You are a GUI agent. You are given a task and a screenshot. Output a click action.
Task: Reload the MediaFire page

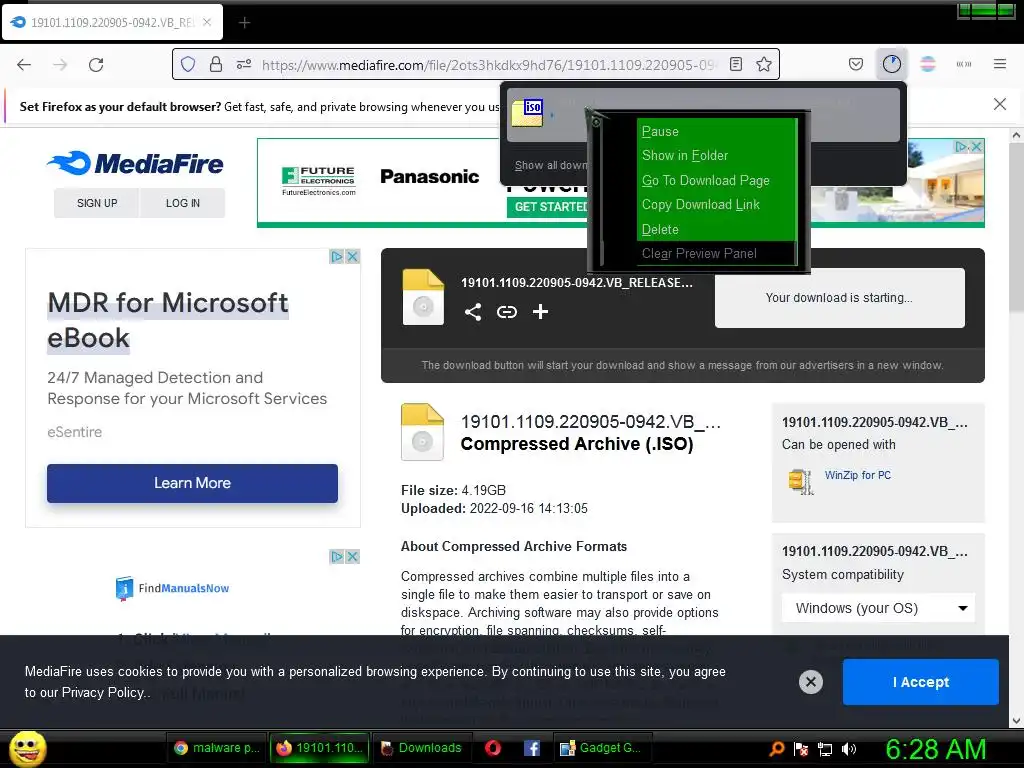[x=96, y=65]
